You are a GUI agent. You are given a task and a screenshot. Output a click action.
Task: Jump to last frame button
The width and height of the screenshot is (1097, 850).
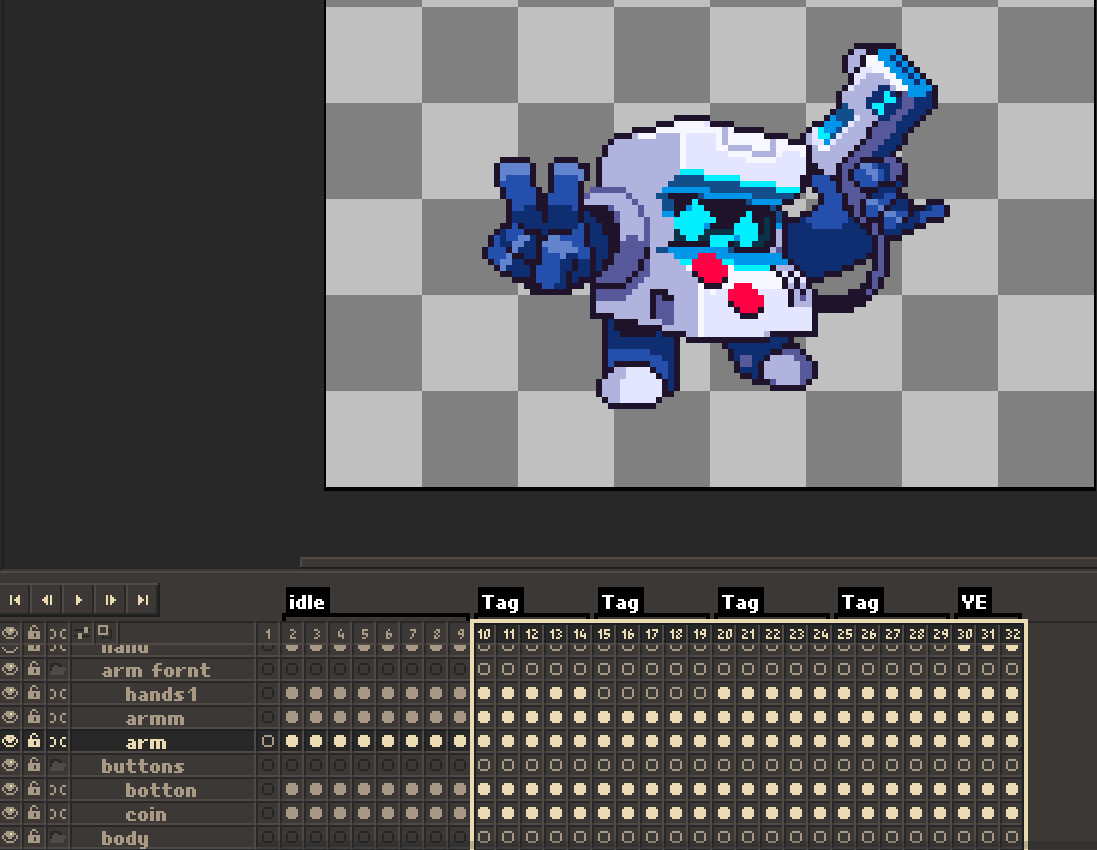(143, 600)
